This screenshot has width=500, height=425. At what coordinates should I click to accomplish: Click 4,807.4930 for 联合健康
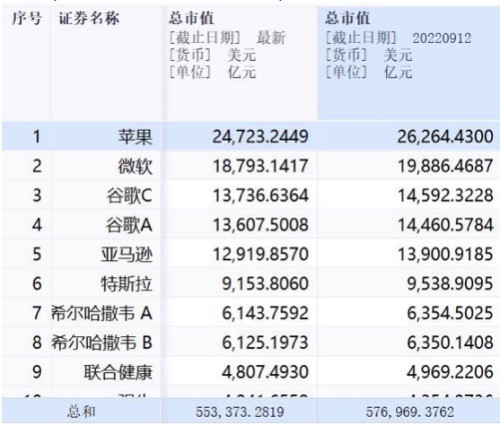pos(265,372)
